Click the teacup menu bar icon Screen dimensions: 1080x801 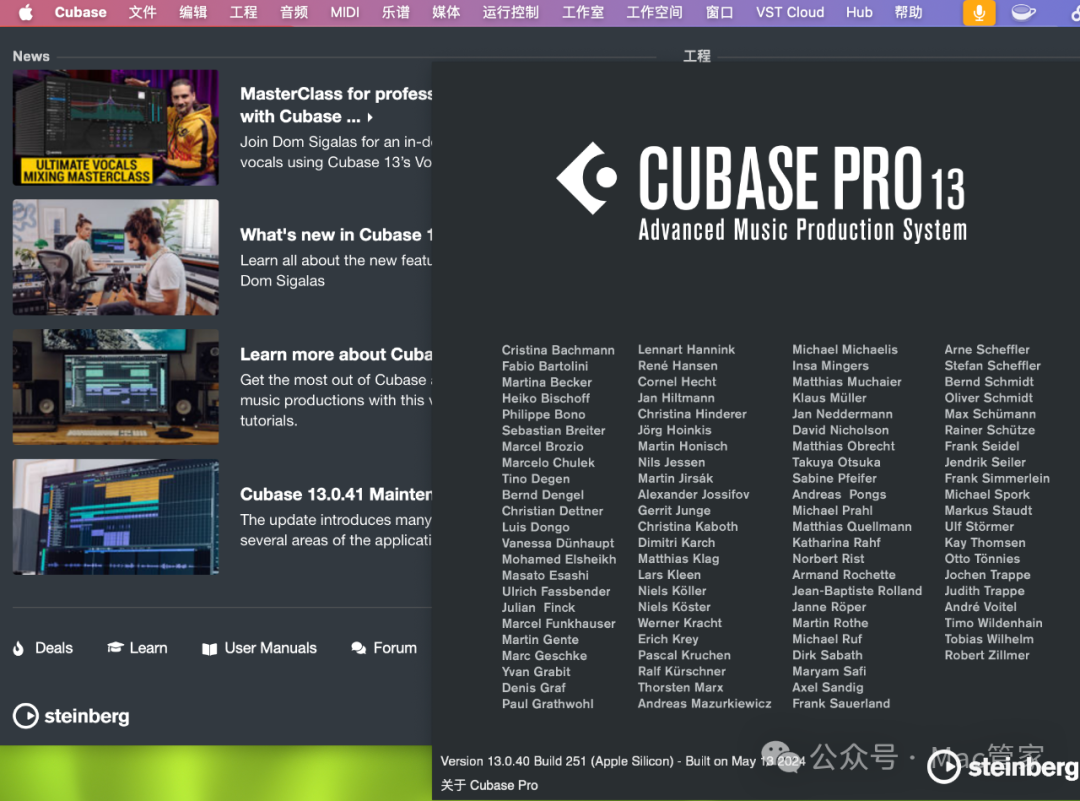click(1024, 12)
